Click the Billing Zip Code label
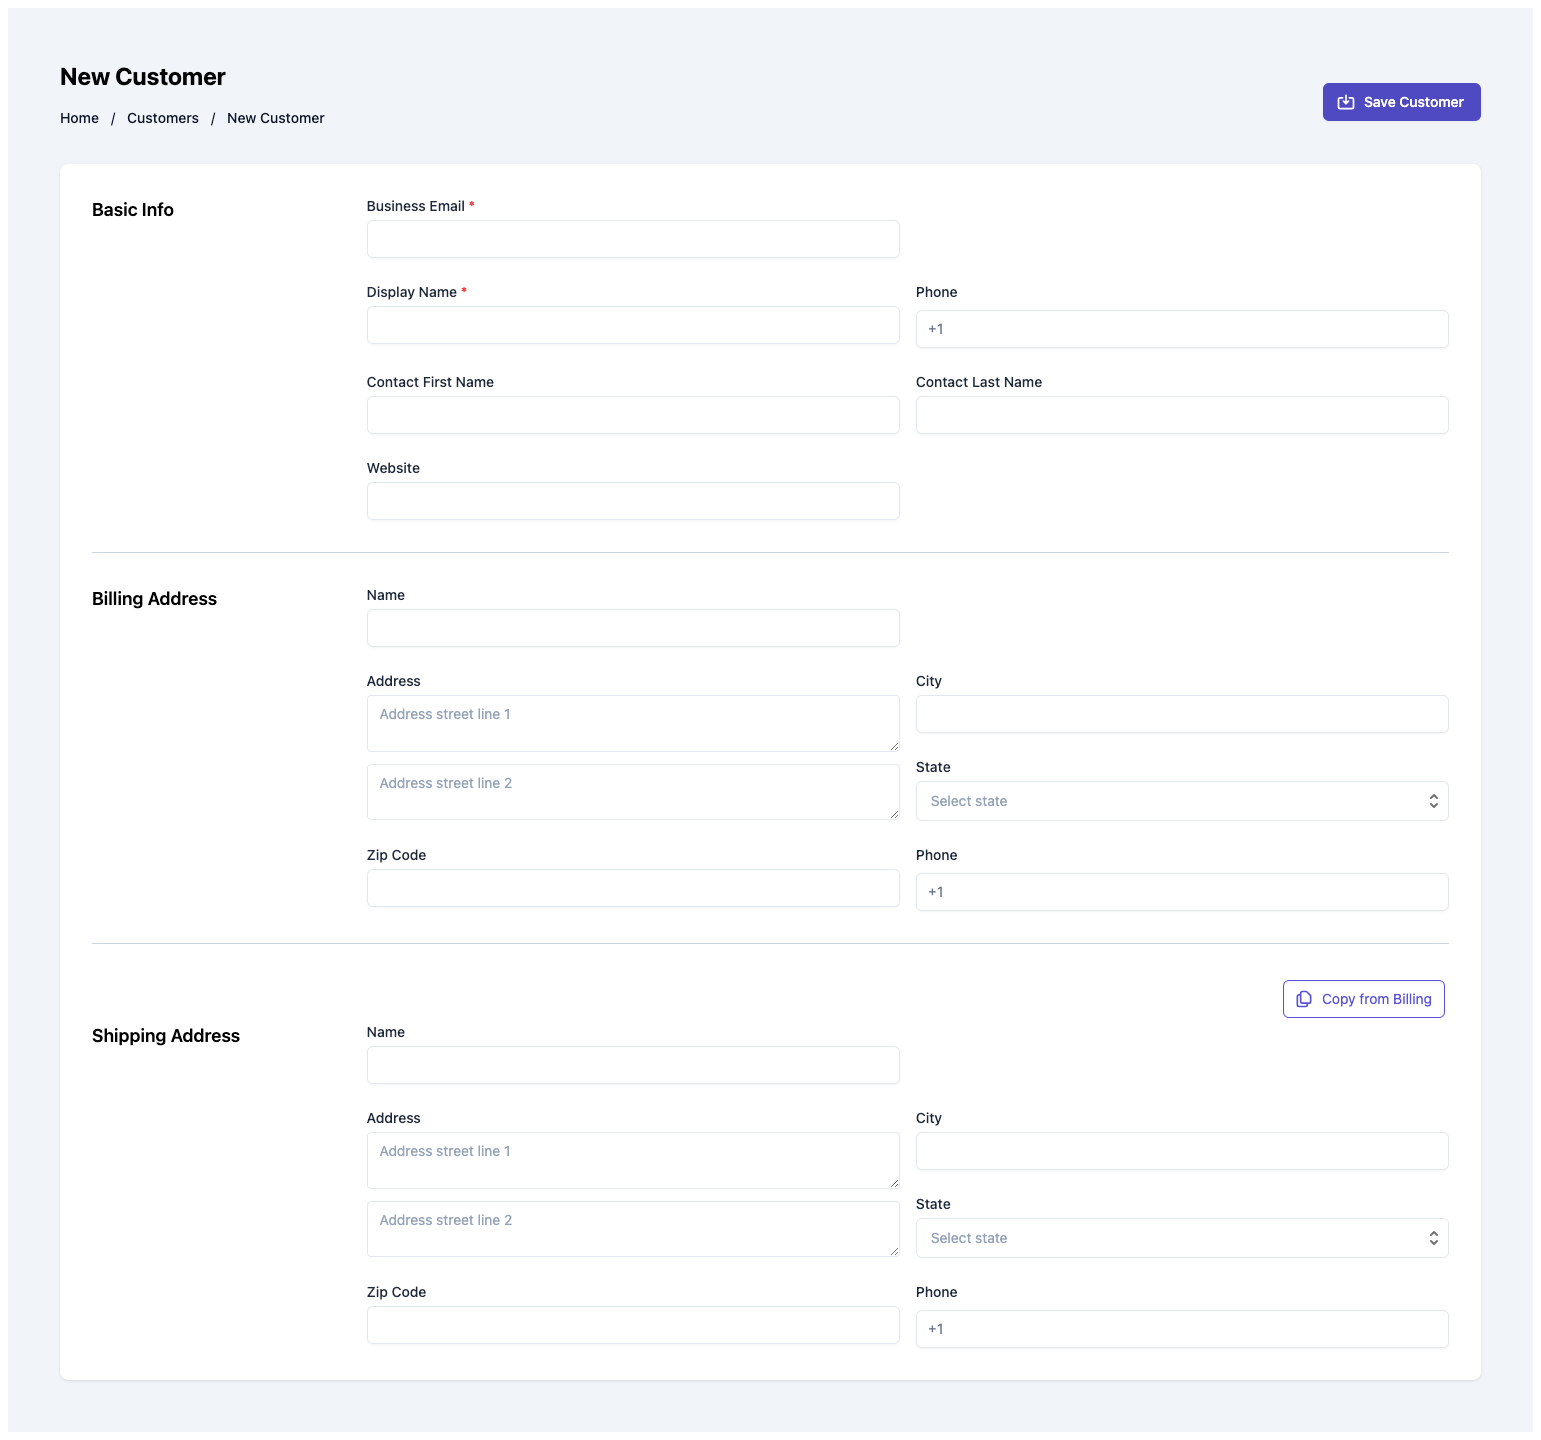The height and width of the screenshot is (1440, 1541). pyautogui.click(x=396, y=855)
